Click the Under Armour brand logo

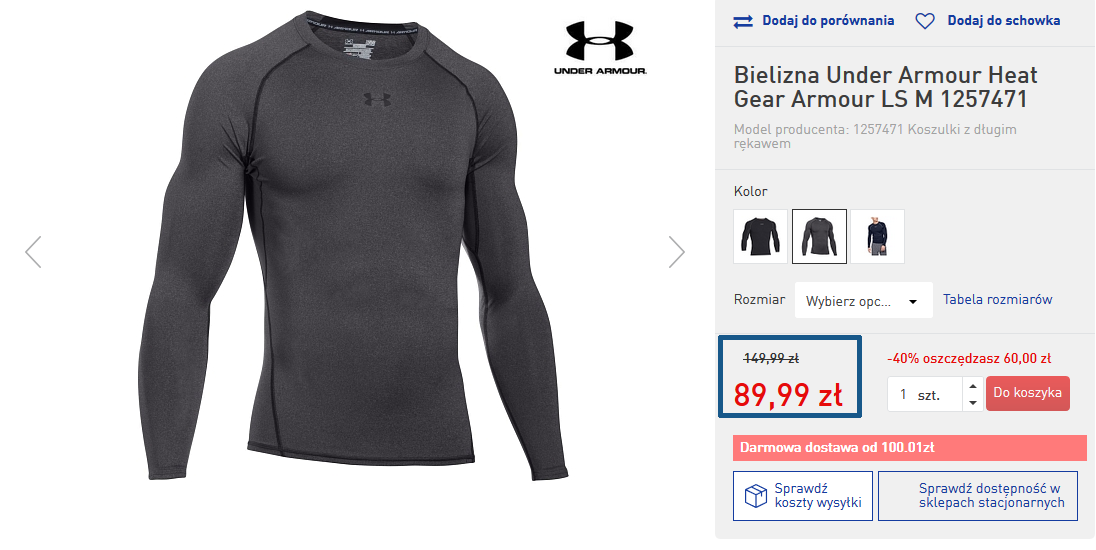click(600, 49)
